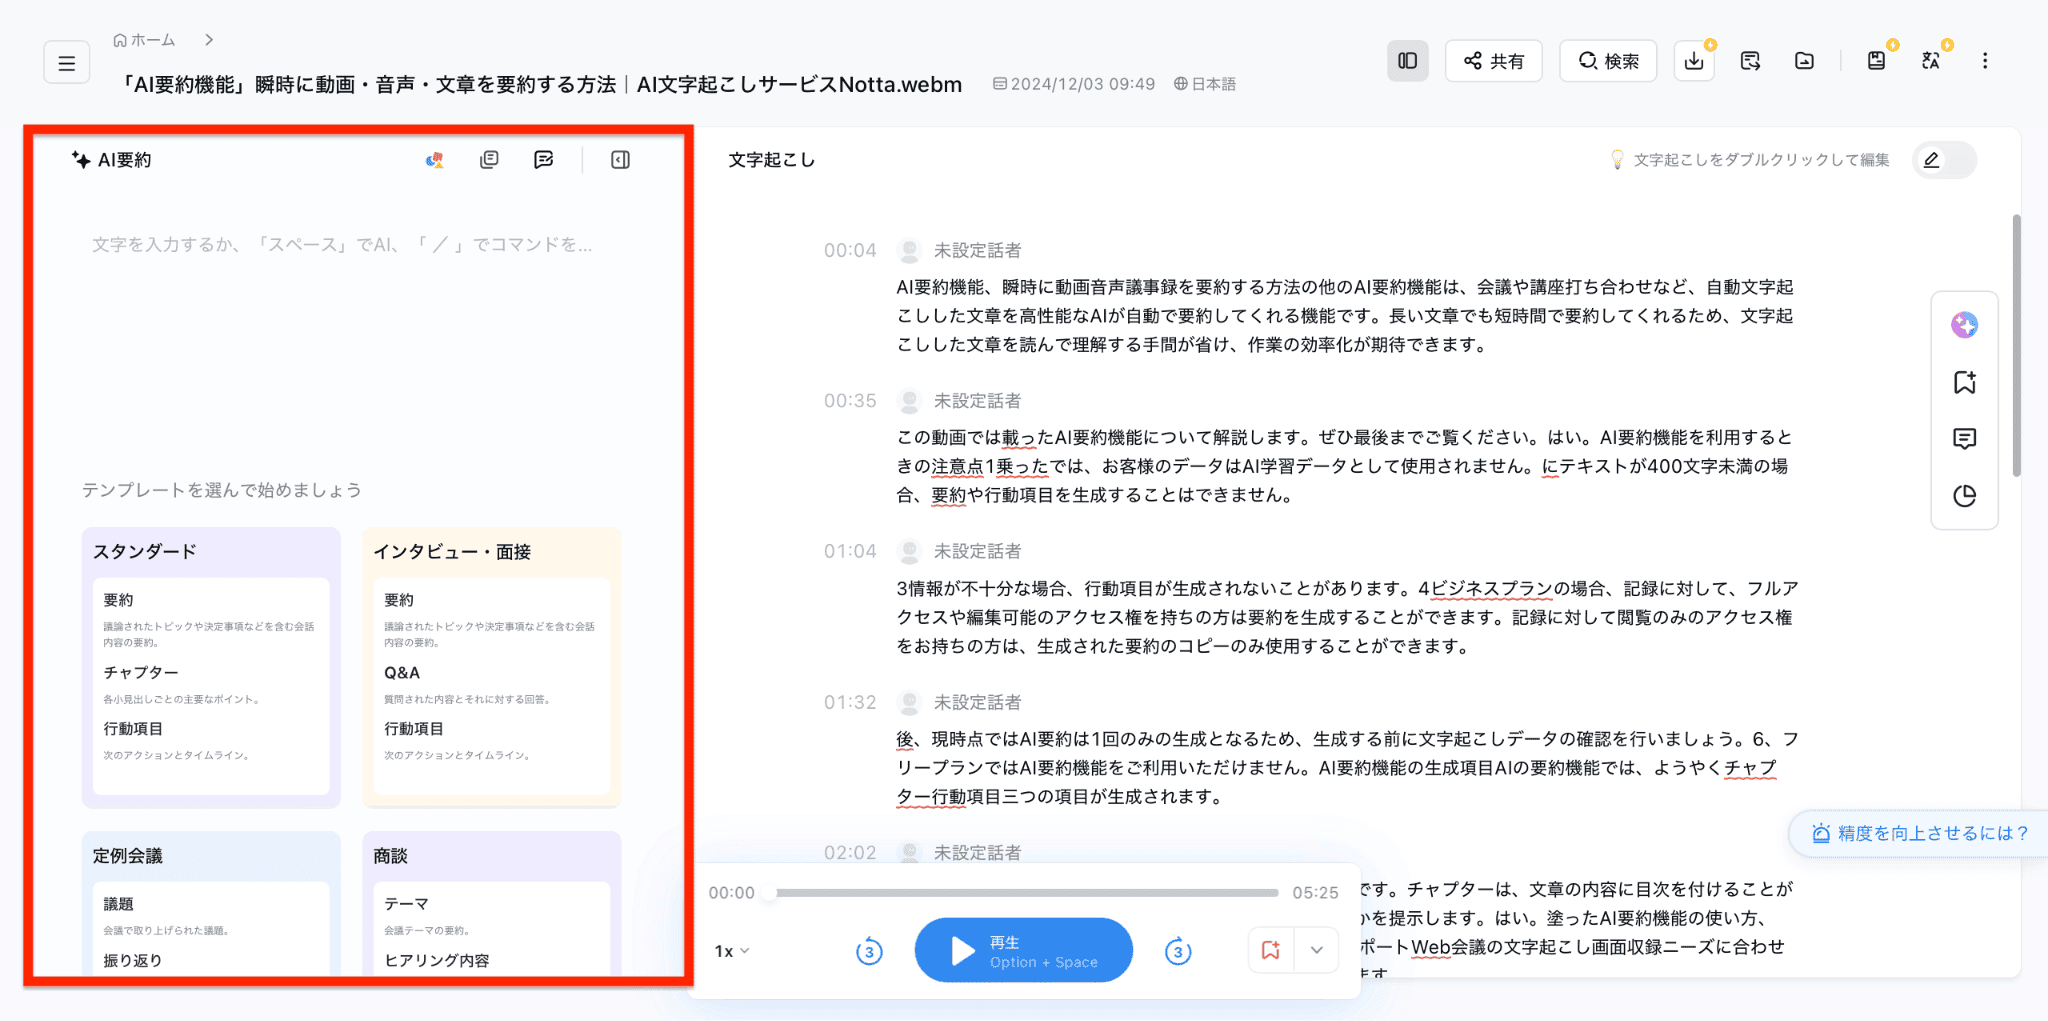This screenshot has height=1021, width=2048.
Task: Click the AI chat note icon
Action: point(544,160)
